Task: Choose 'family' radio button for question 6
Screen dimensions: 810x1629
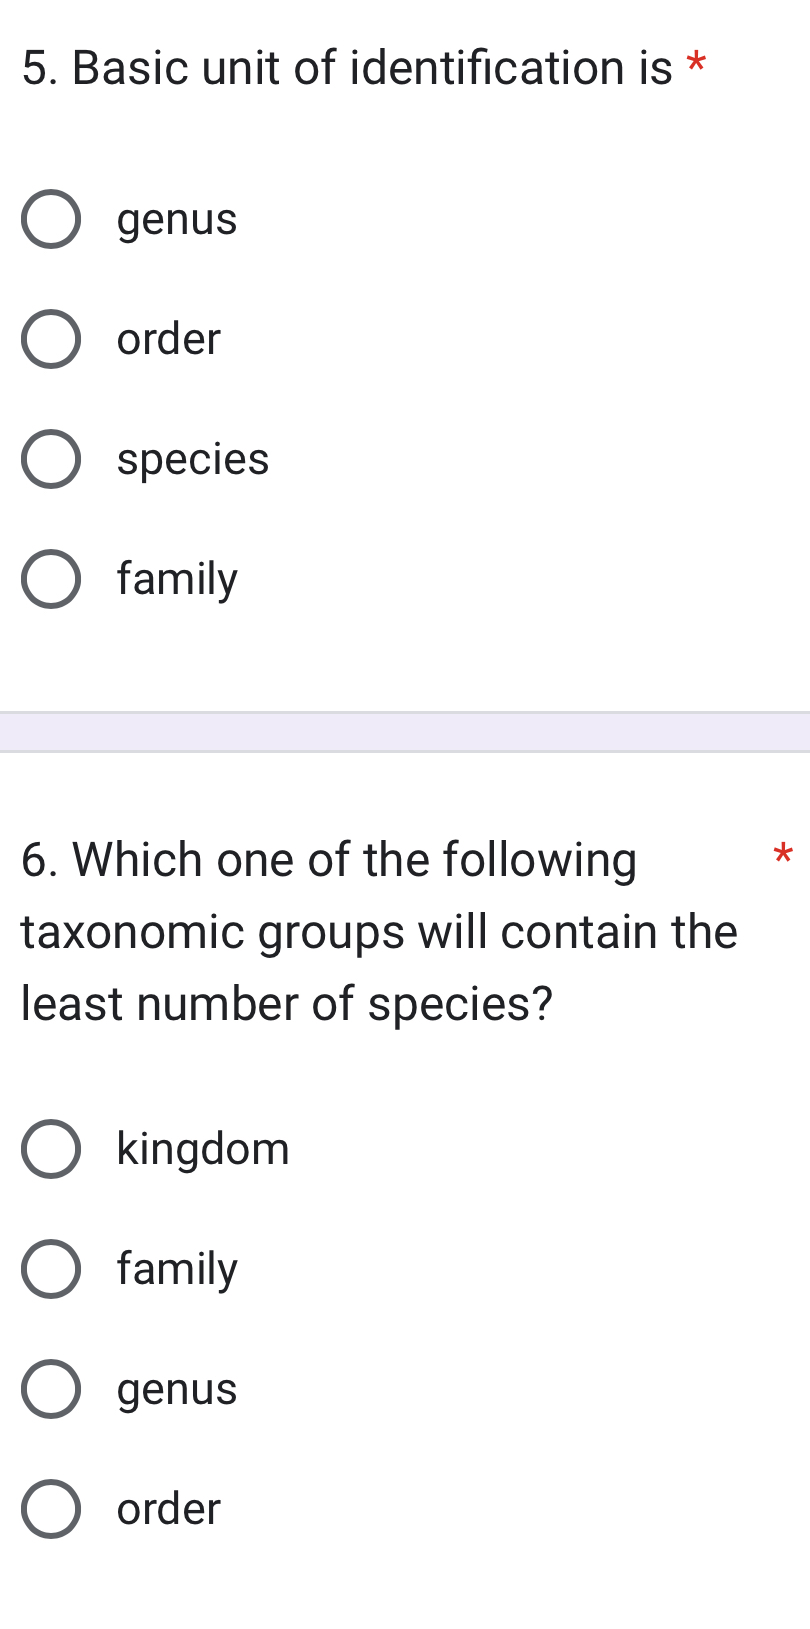Action: click(x=51, y=1269)
